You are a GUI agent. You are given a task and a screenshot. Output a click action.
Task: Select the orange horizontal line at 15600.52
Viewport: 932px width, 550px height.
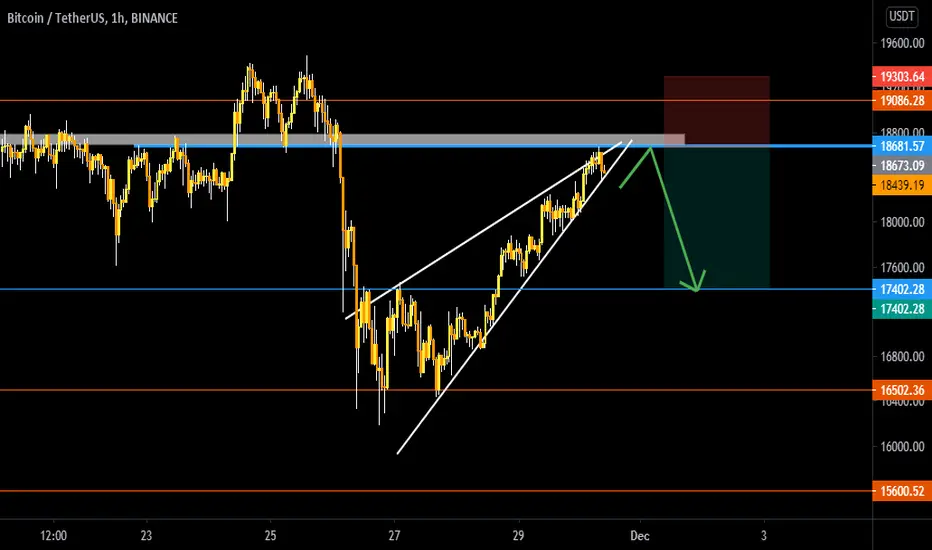[436, 491]
